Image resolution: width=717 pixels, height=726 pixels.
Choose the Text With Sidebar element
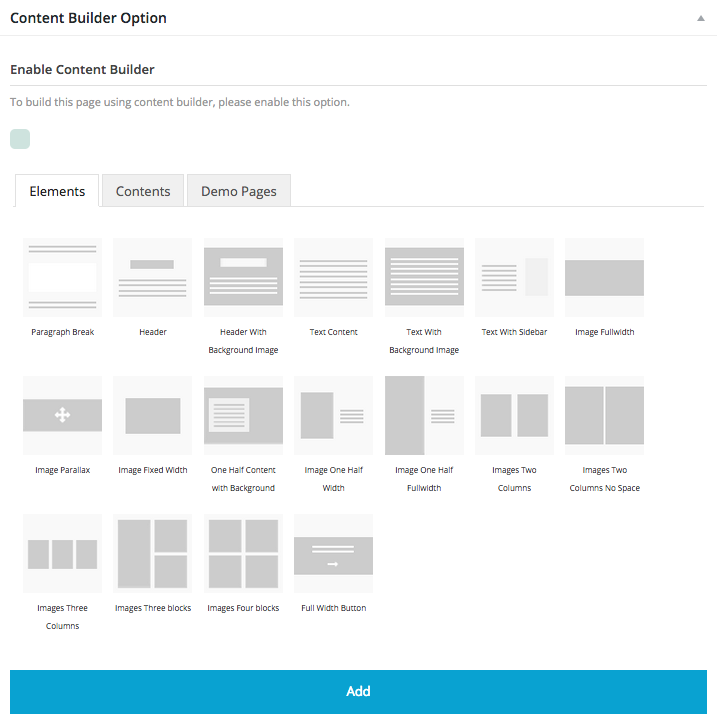pyautogui.click(x=514, y=277)
